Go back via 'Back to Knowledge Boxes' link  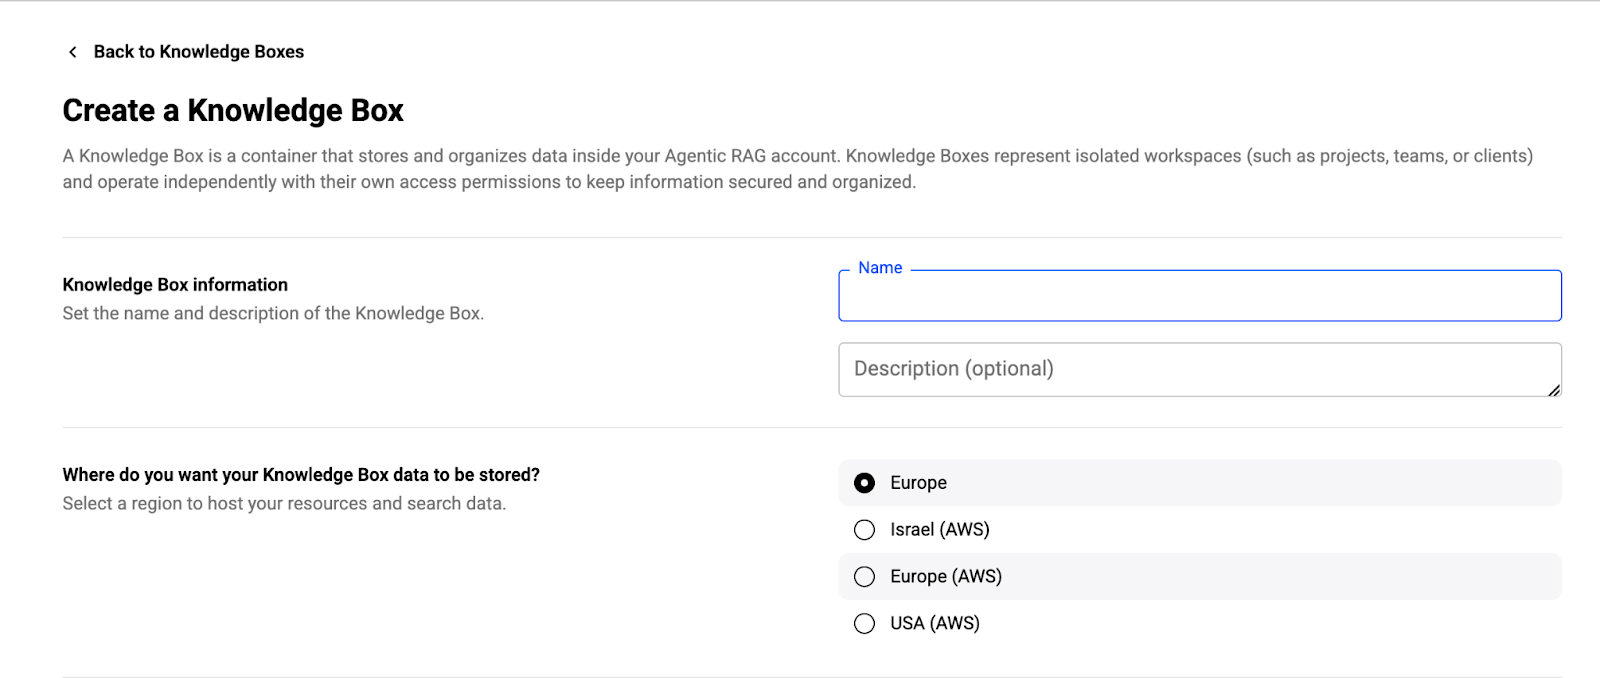[198, 52]
